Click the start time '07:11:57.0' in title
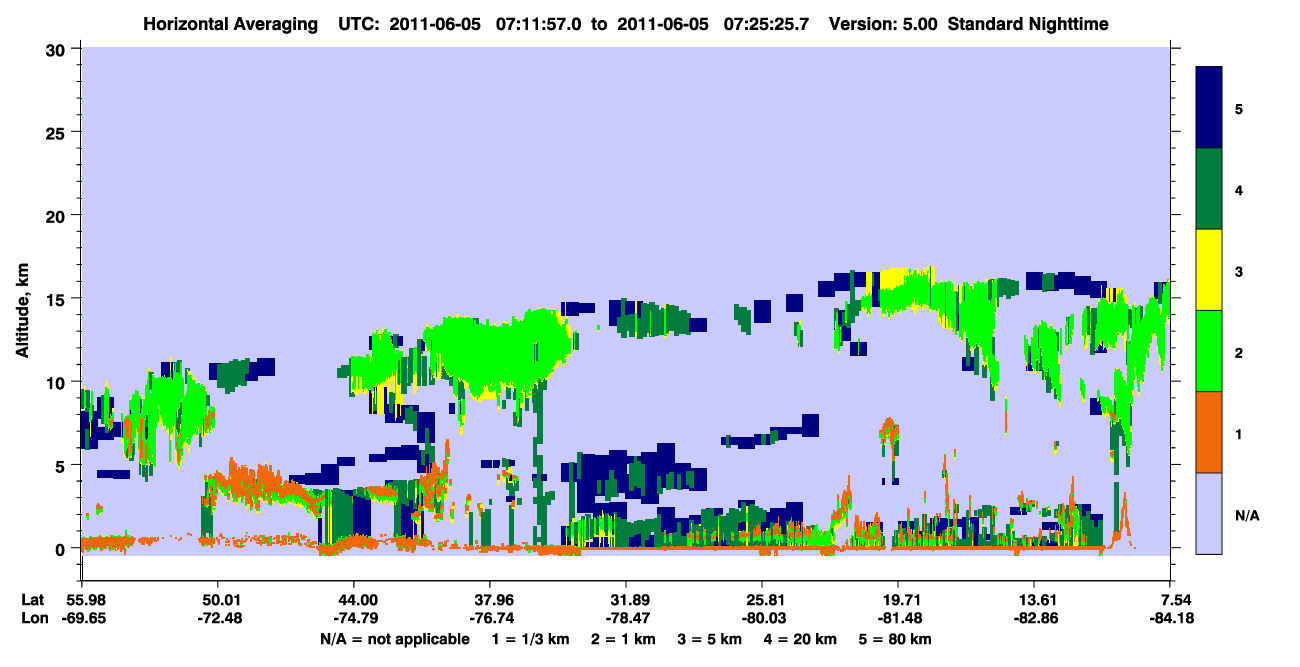Screen dimensions: 1300x667 pyautogui.click(x=539, y=23)
